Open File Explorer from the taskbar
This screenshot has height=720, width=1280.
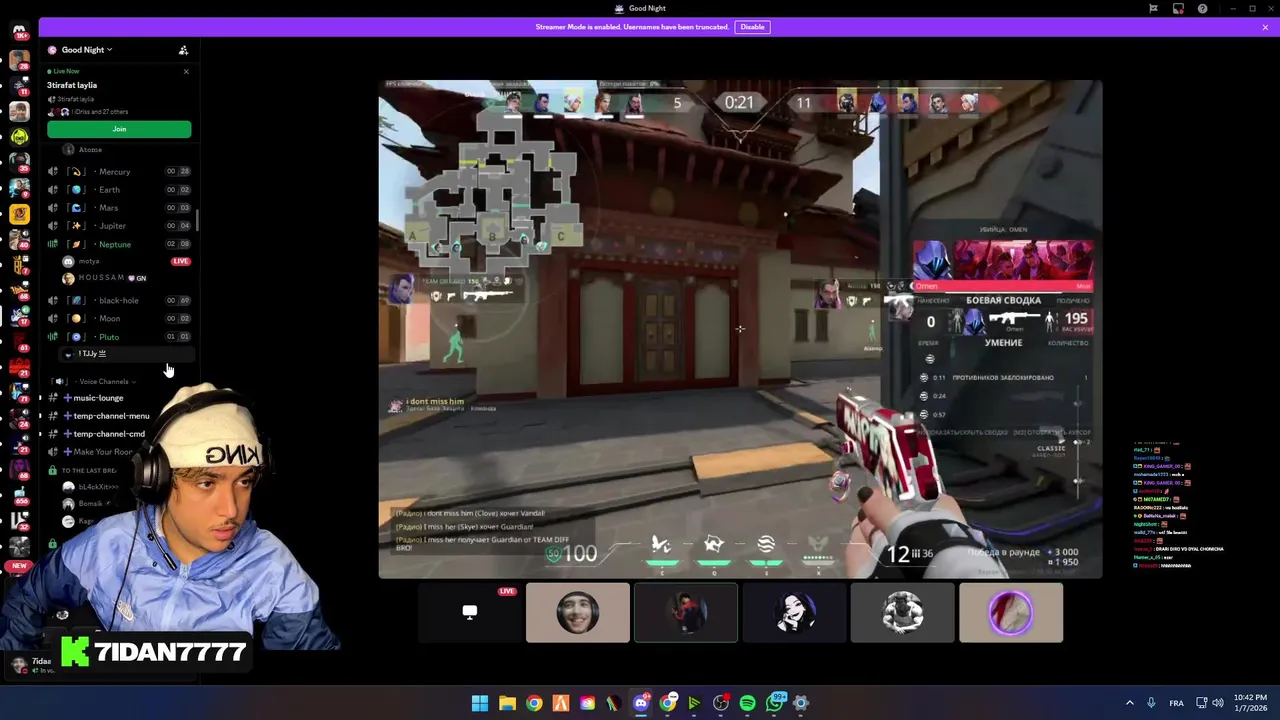pos(507,703)
